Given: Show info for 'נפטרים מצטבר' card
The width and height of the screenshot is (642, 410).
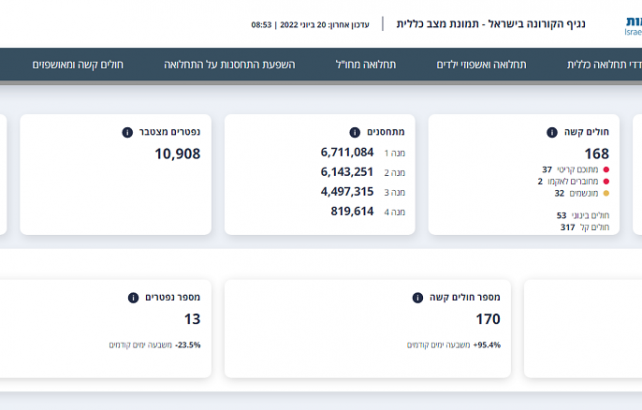Looking at the screenshot, I should pos(127,132).
